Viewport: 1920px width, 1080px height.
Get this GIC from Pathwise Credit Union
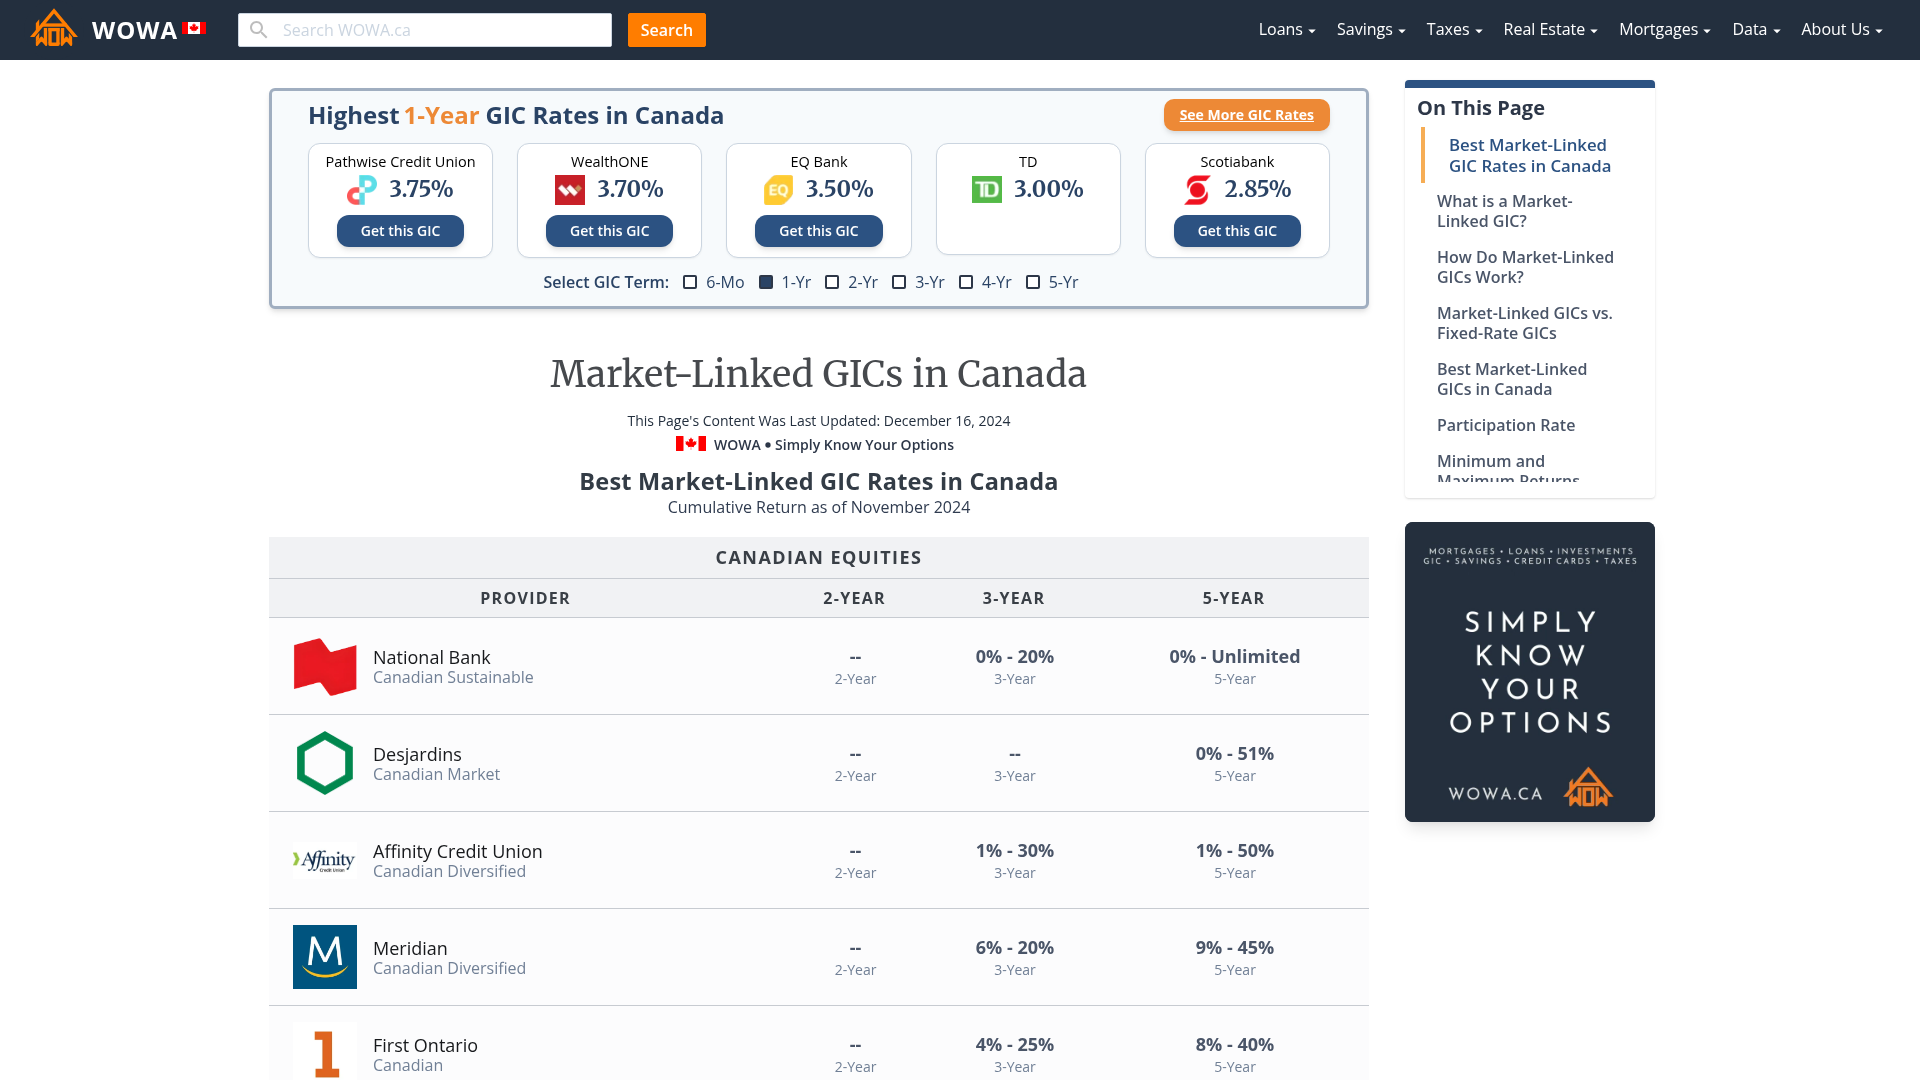coord(400,231)
